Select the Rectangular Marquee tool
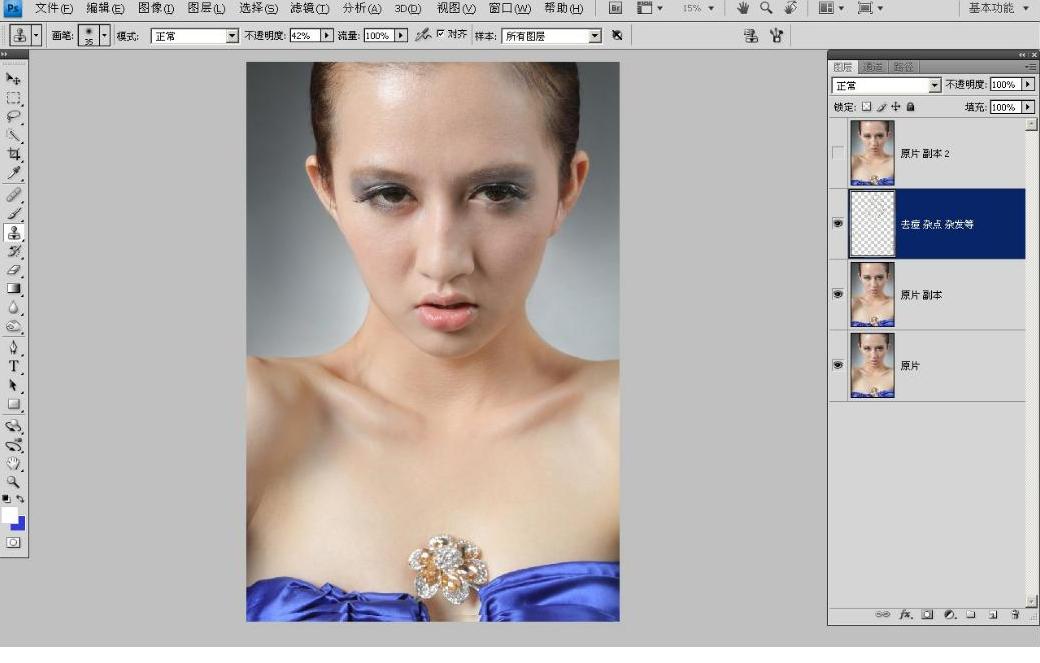 [13, 98]
